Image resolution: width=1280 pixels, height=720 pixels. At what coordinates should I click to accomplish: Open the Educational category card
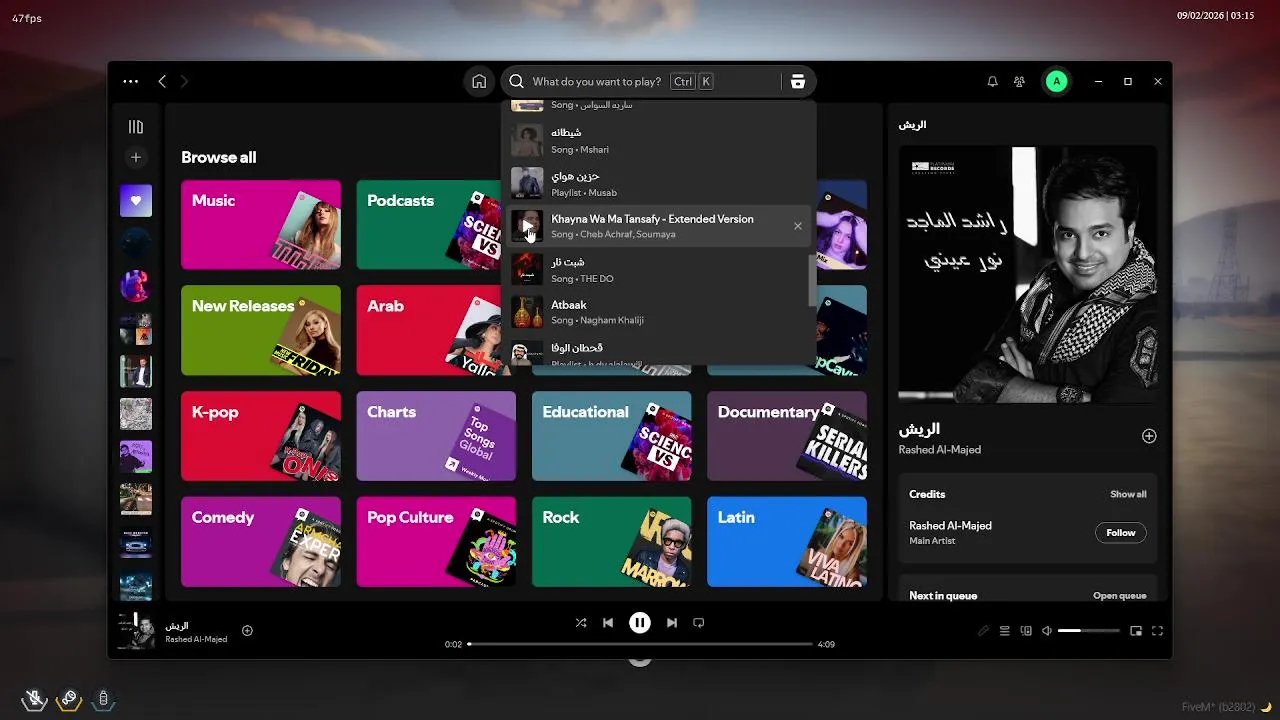pyautogui.click(x=612, y=436)
